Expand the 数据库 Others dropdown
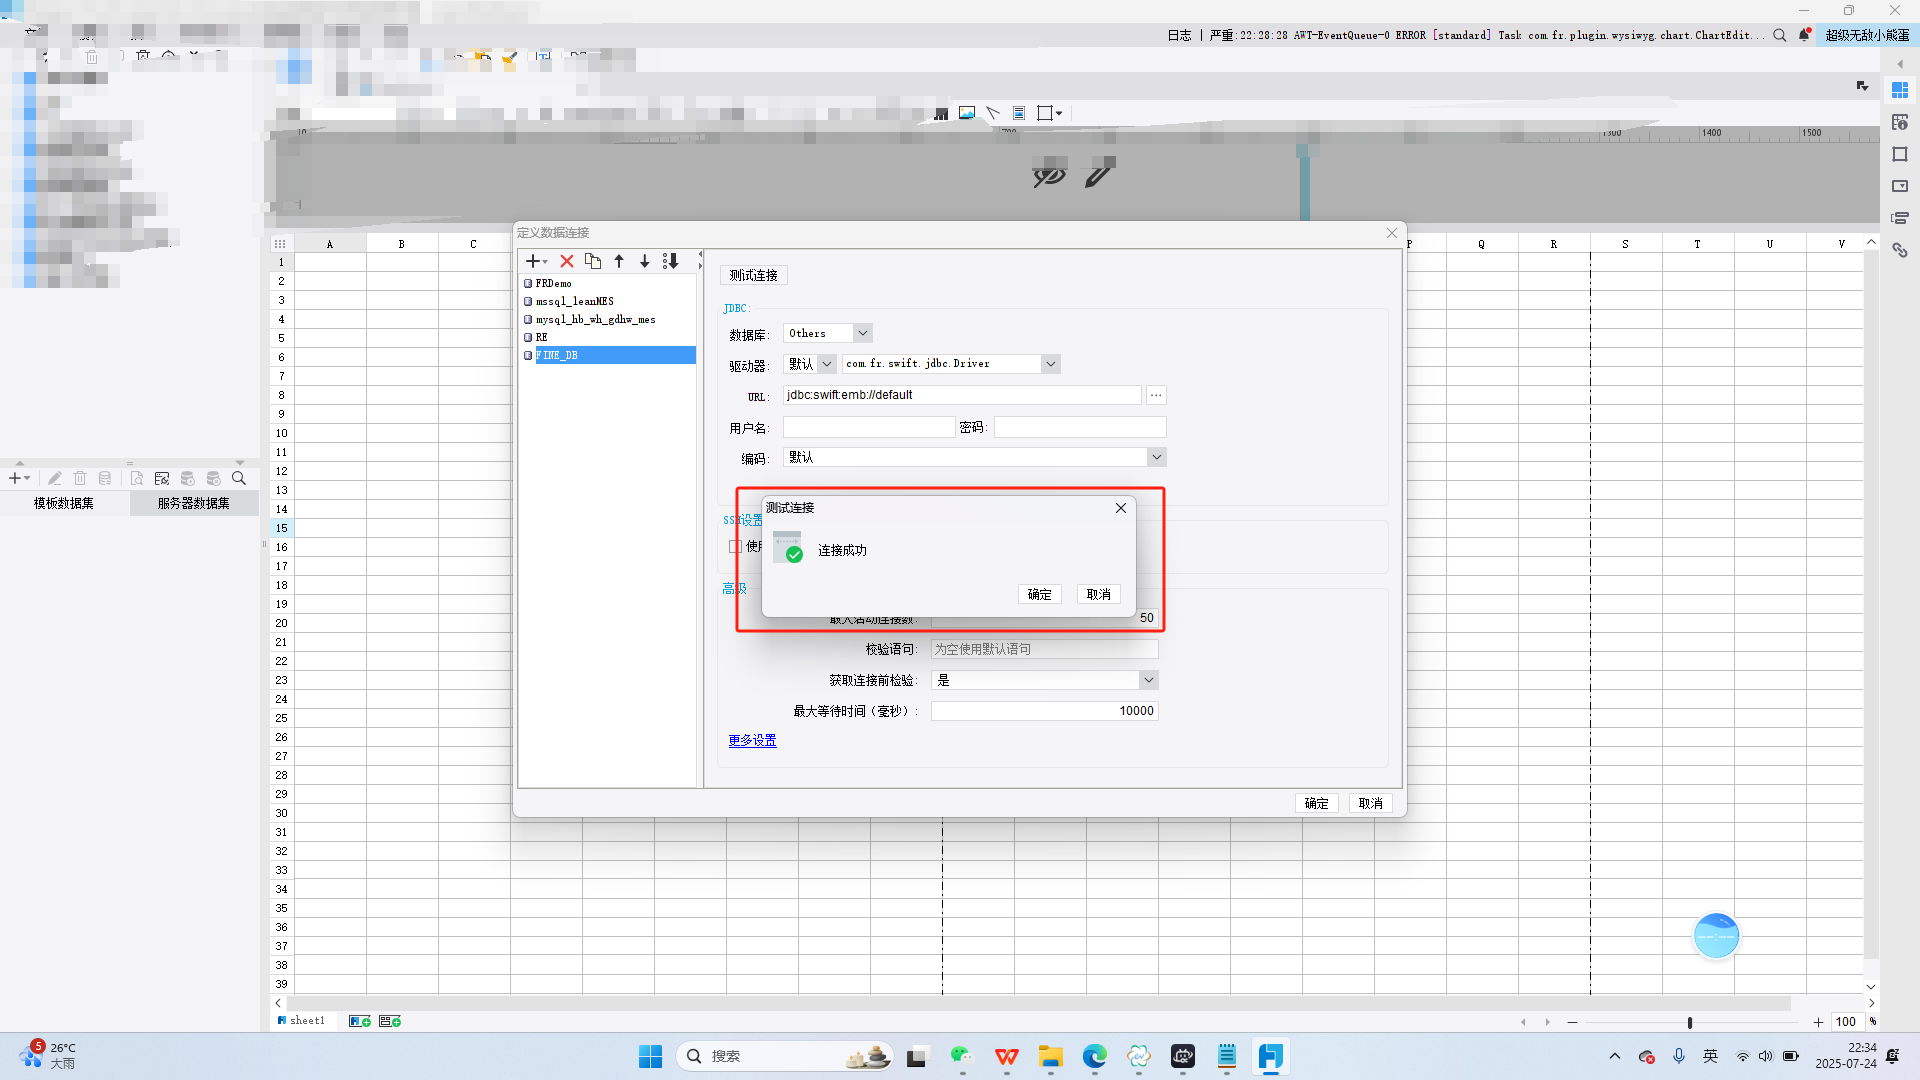 pos(863,333)
